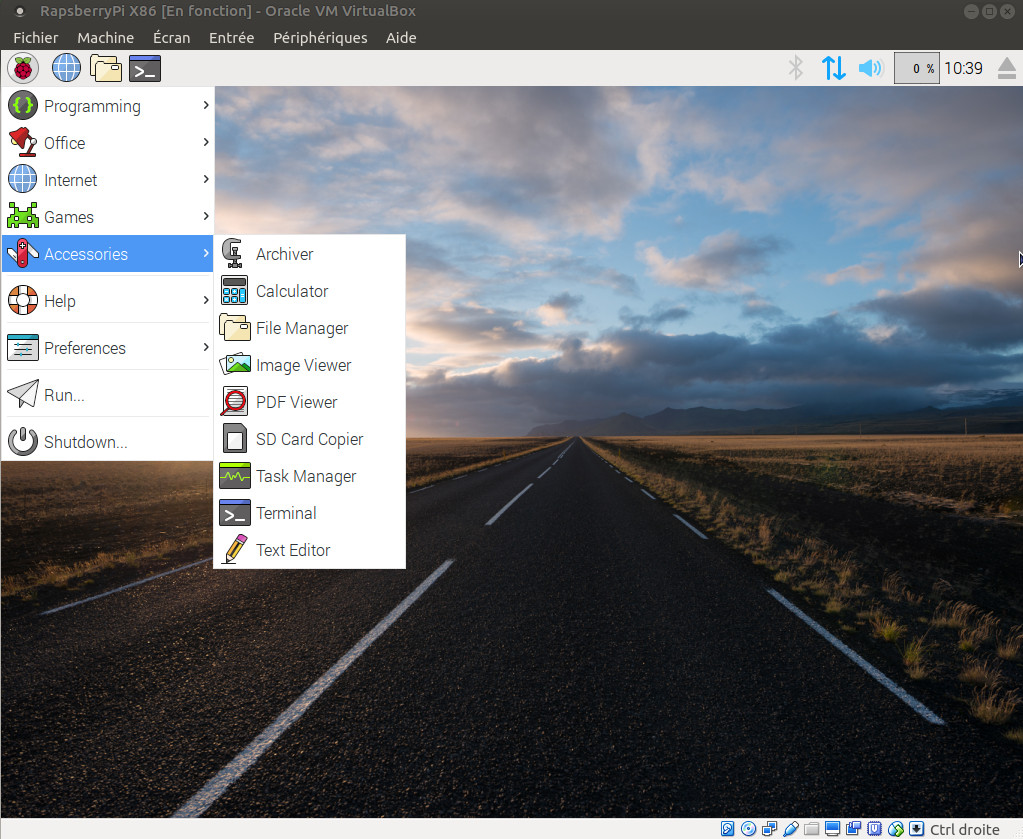The height and width of the screenshot is (839, 1023).
Task: Click the volume speaker icon
Action: click(870, 68)
